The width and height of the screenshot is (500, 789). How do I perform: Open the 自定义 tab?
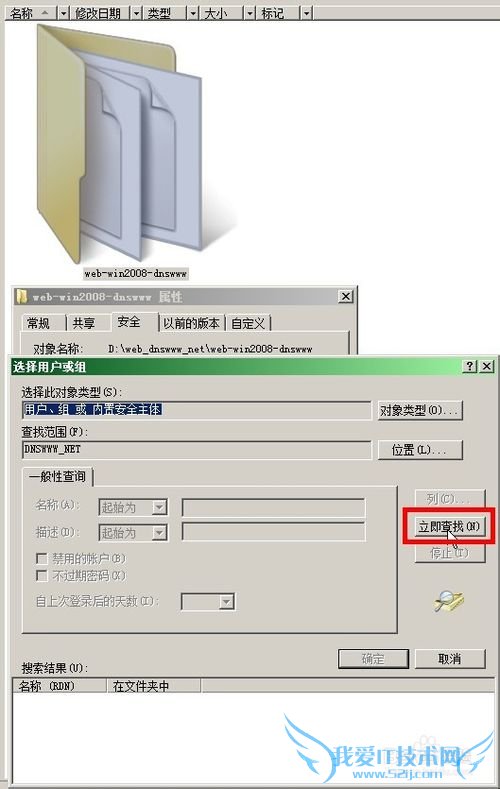(248, 323)
